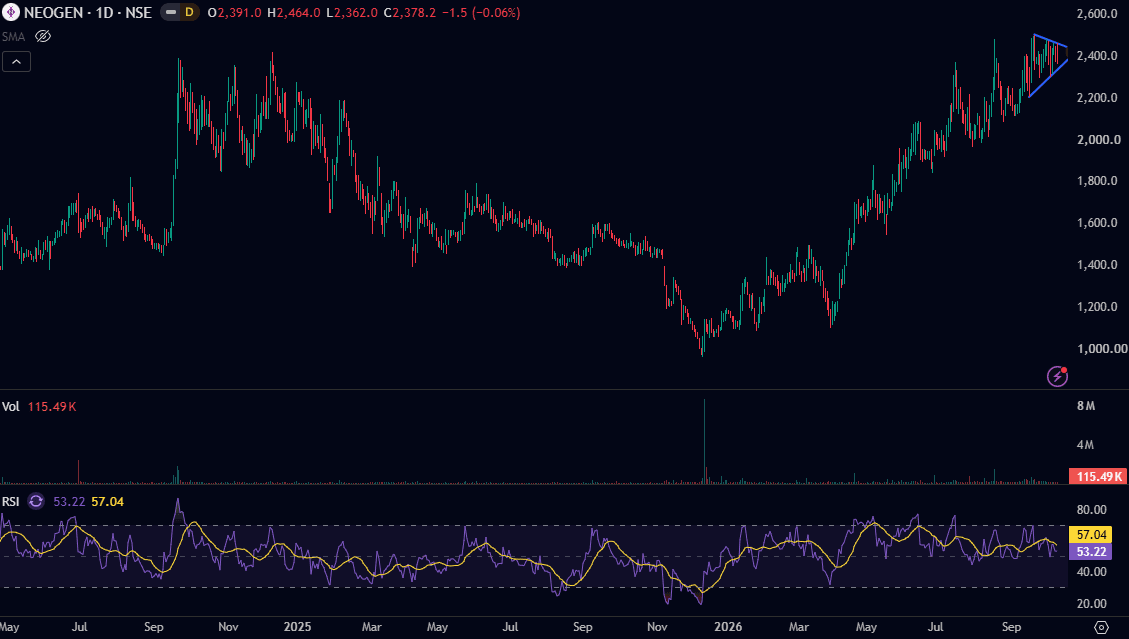Select the SMA indicator label
The width and height of the screenshot is (1129, 639).
coord(13,36)
